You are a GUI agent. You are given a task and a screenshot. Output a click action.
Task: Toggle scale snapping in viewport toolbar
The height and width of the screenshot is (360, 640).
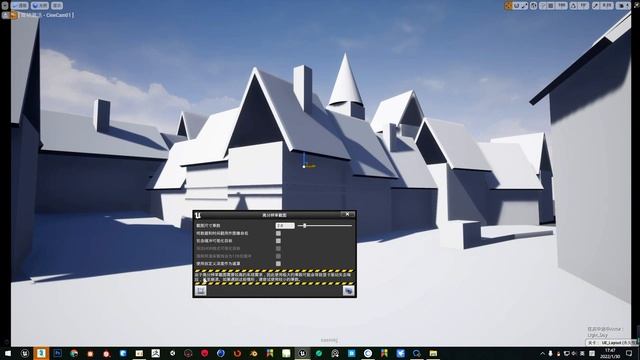(596, 6)
